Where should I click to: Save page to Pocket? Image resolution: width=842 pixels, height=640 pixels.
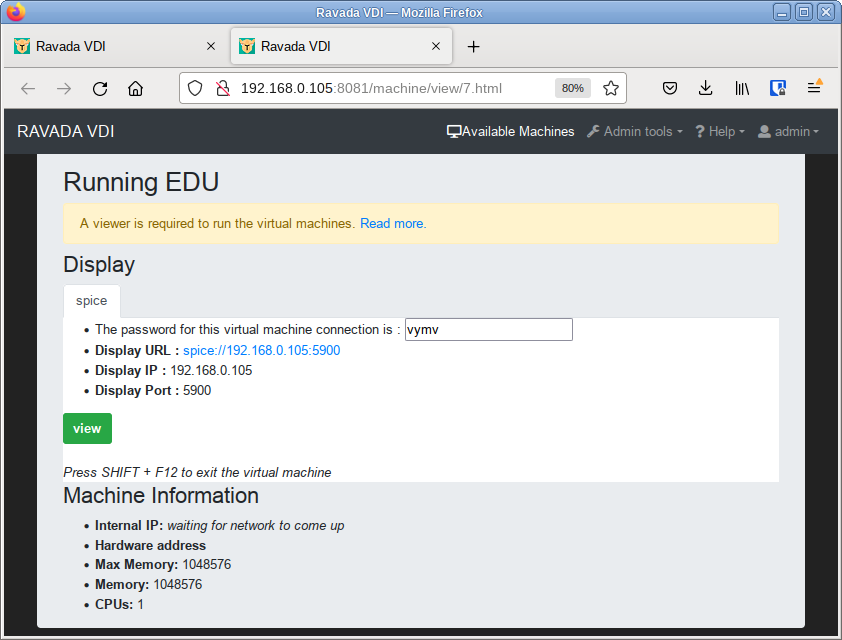tap(670, 89)
